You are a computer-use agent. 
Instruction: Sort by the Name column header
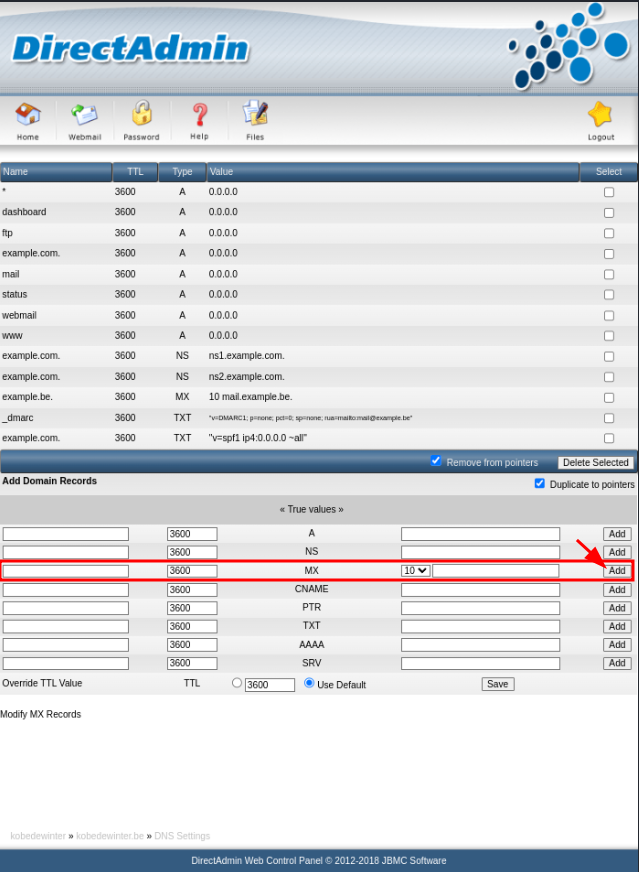(56, 172)
